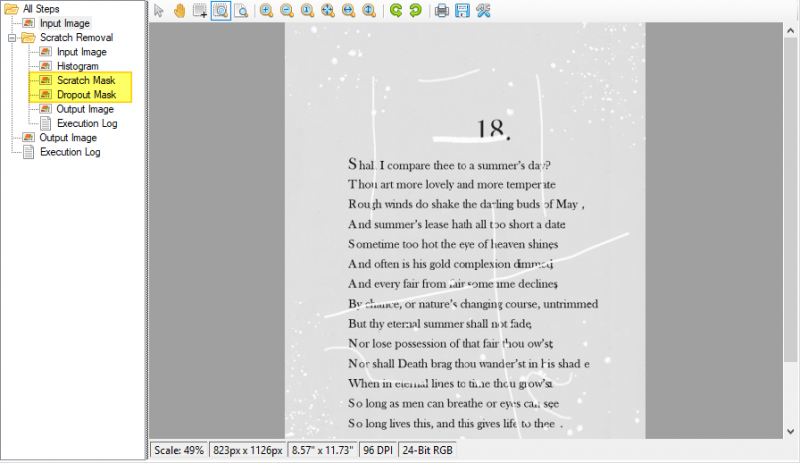Set zoom to actual size 1:1
This screenshot has height=463, width=800.
[x=307, y=11]
